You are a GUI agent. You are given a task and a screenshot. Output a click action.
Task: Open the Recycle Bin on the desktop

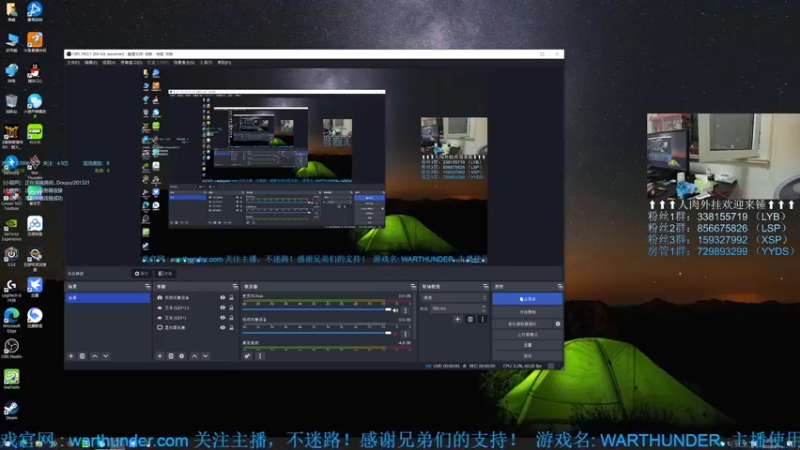coord(11,104)
